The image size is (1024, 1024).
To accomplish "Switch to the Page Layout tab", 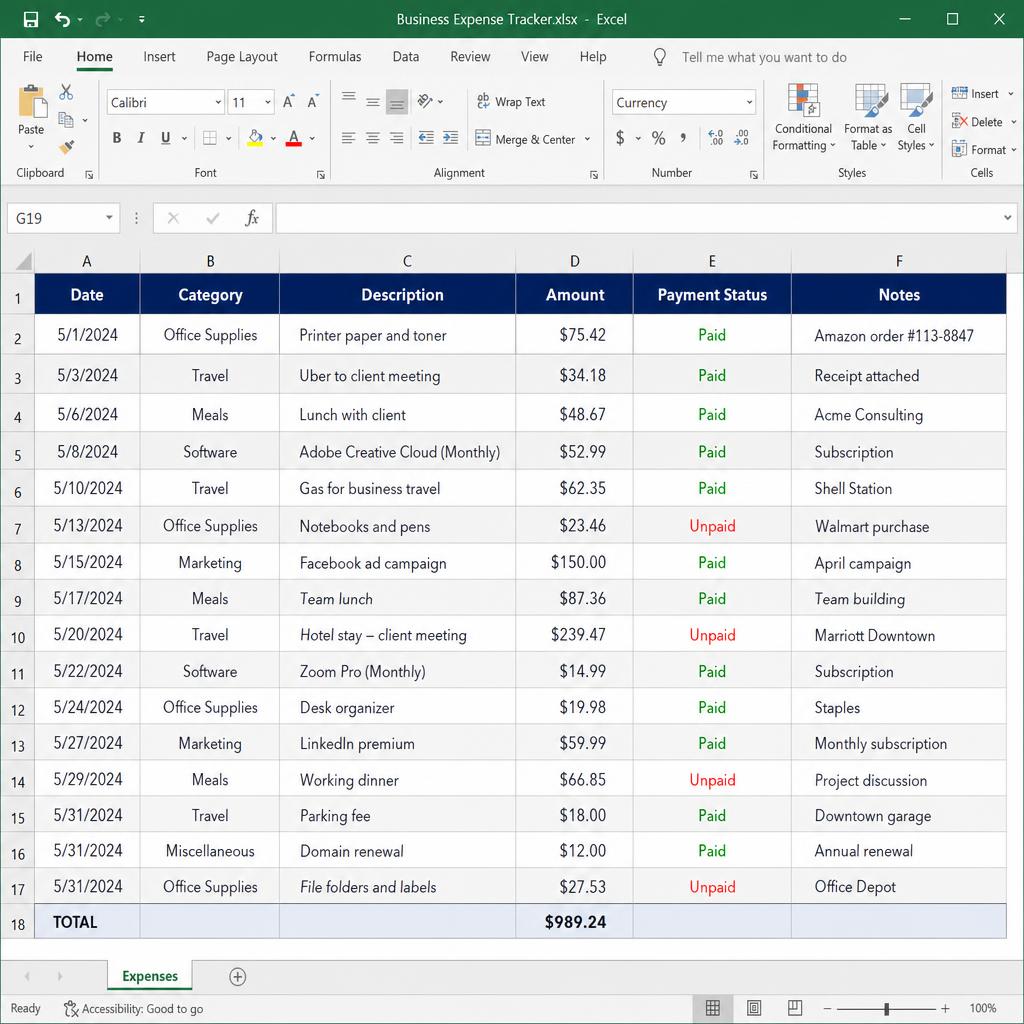I will click(242, 57).
